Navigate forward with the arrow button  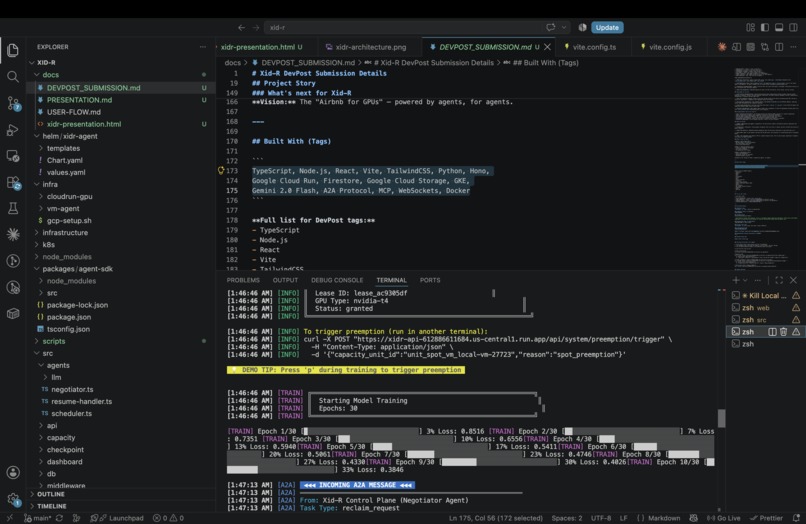click(255, 28)
